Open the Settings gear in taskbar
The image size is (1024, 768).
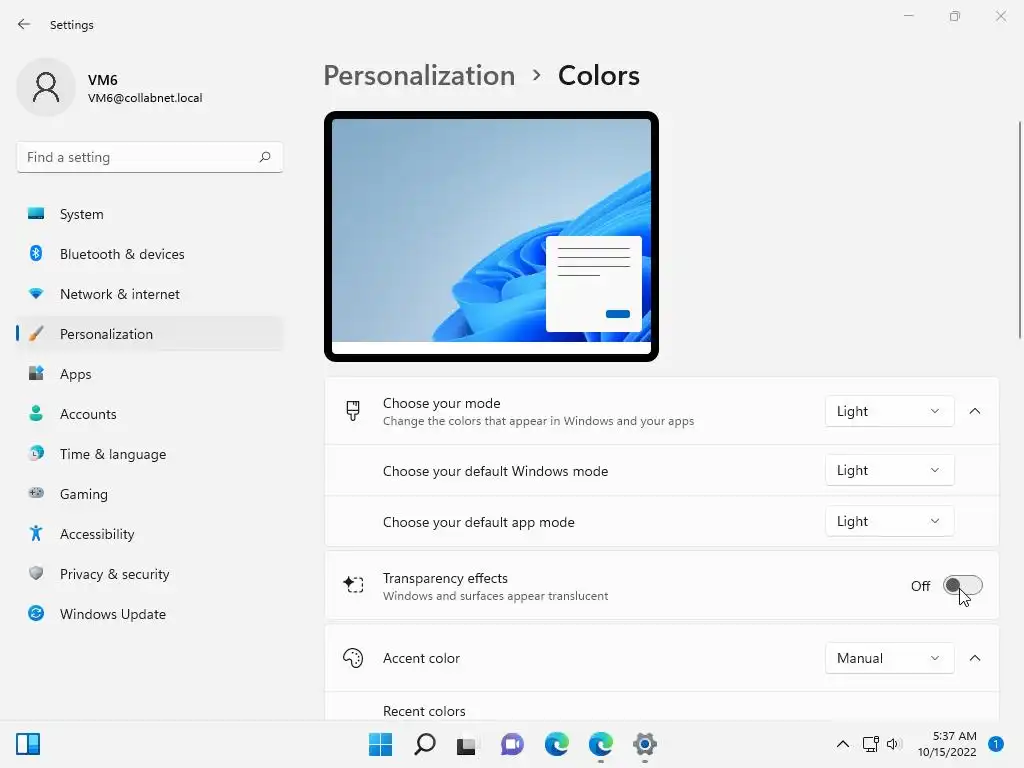645,744
